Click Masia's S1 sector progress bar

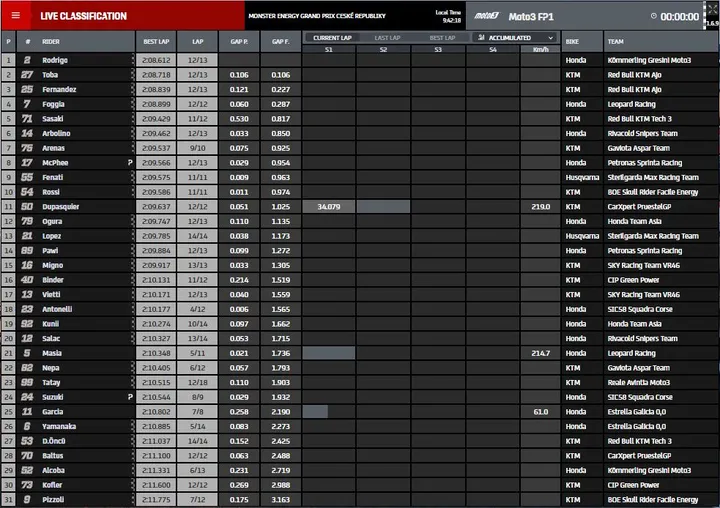329,353
